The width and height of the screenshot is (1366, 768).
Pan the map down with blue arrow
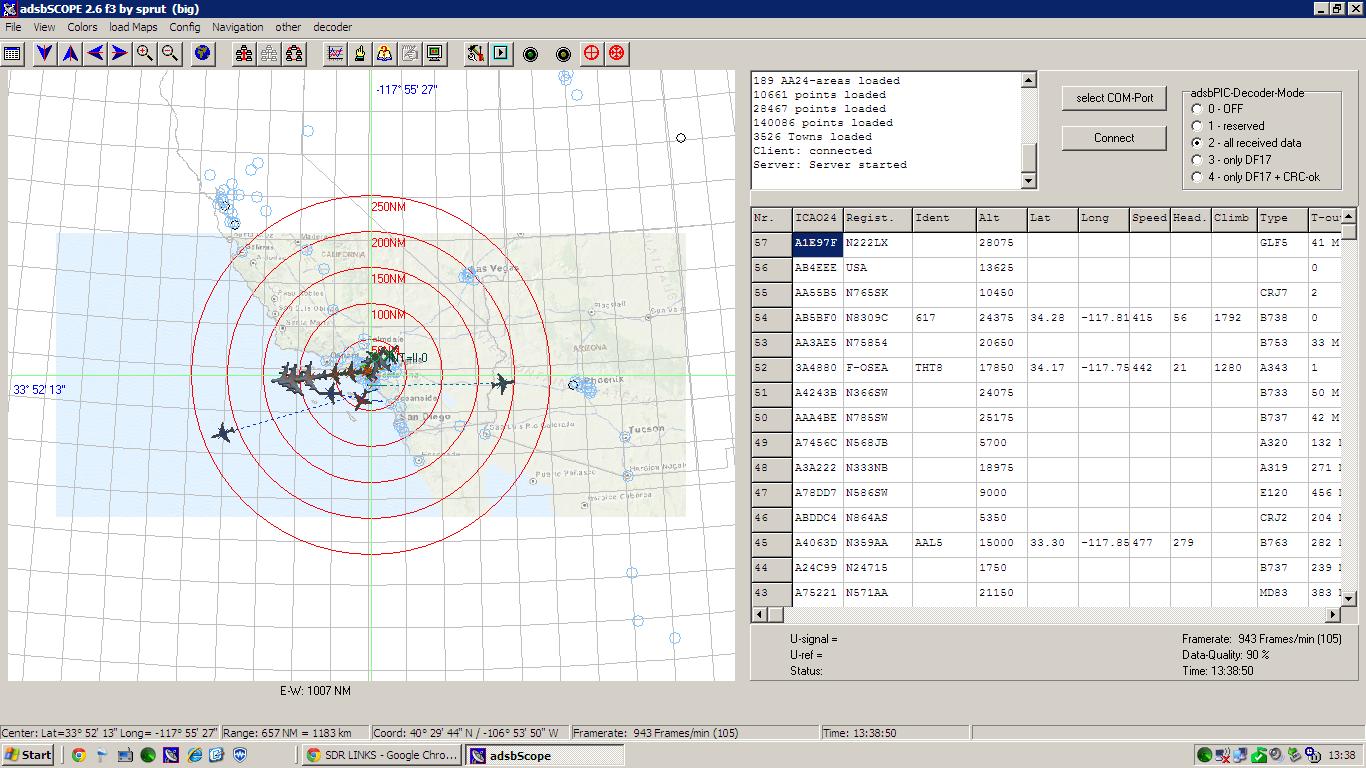[x=45, y=54]
